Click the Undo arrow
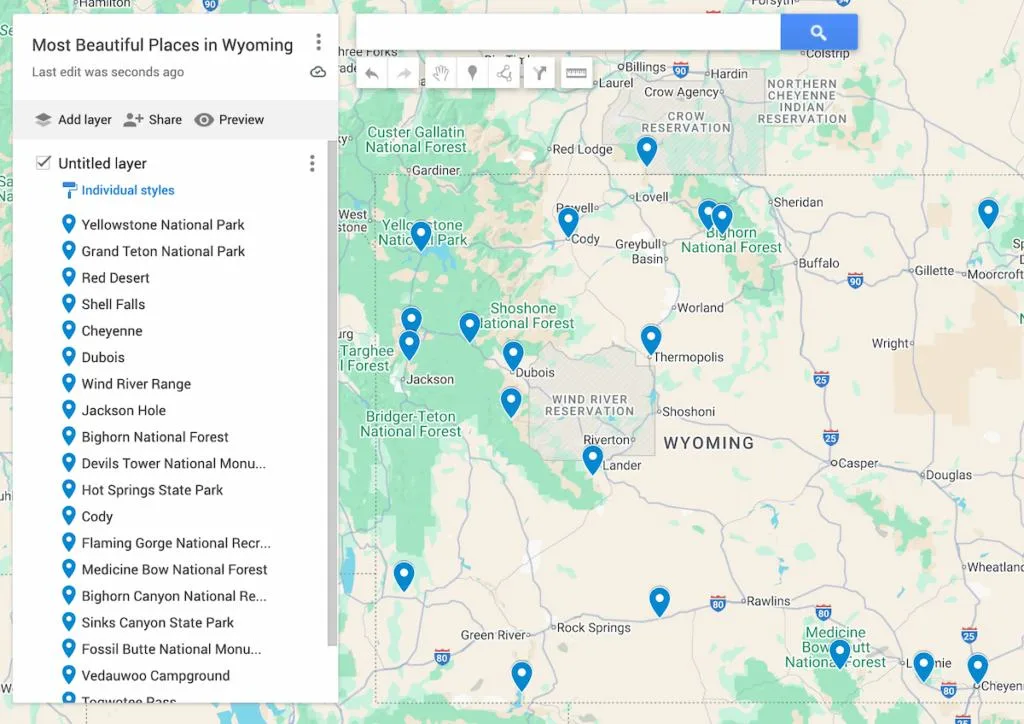This screenshot has width=1024, height=724. [x=372, y=73]
